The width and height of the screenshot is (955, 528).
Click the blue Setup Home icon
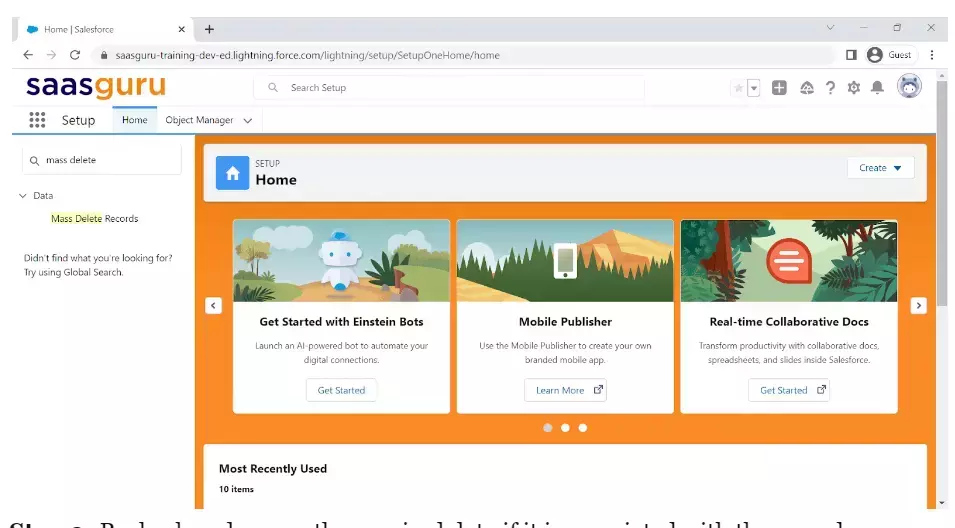(232, 173)
